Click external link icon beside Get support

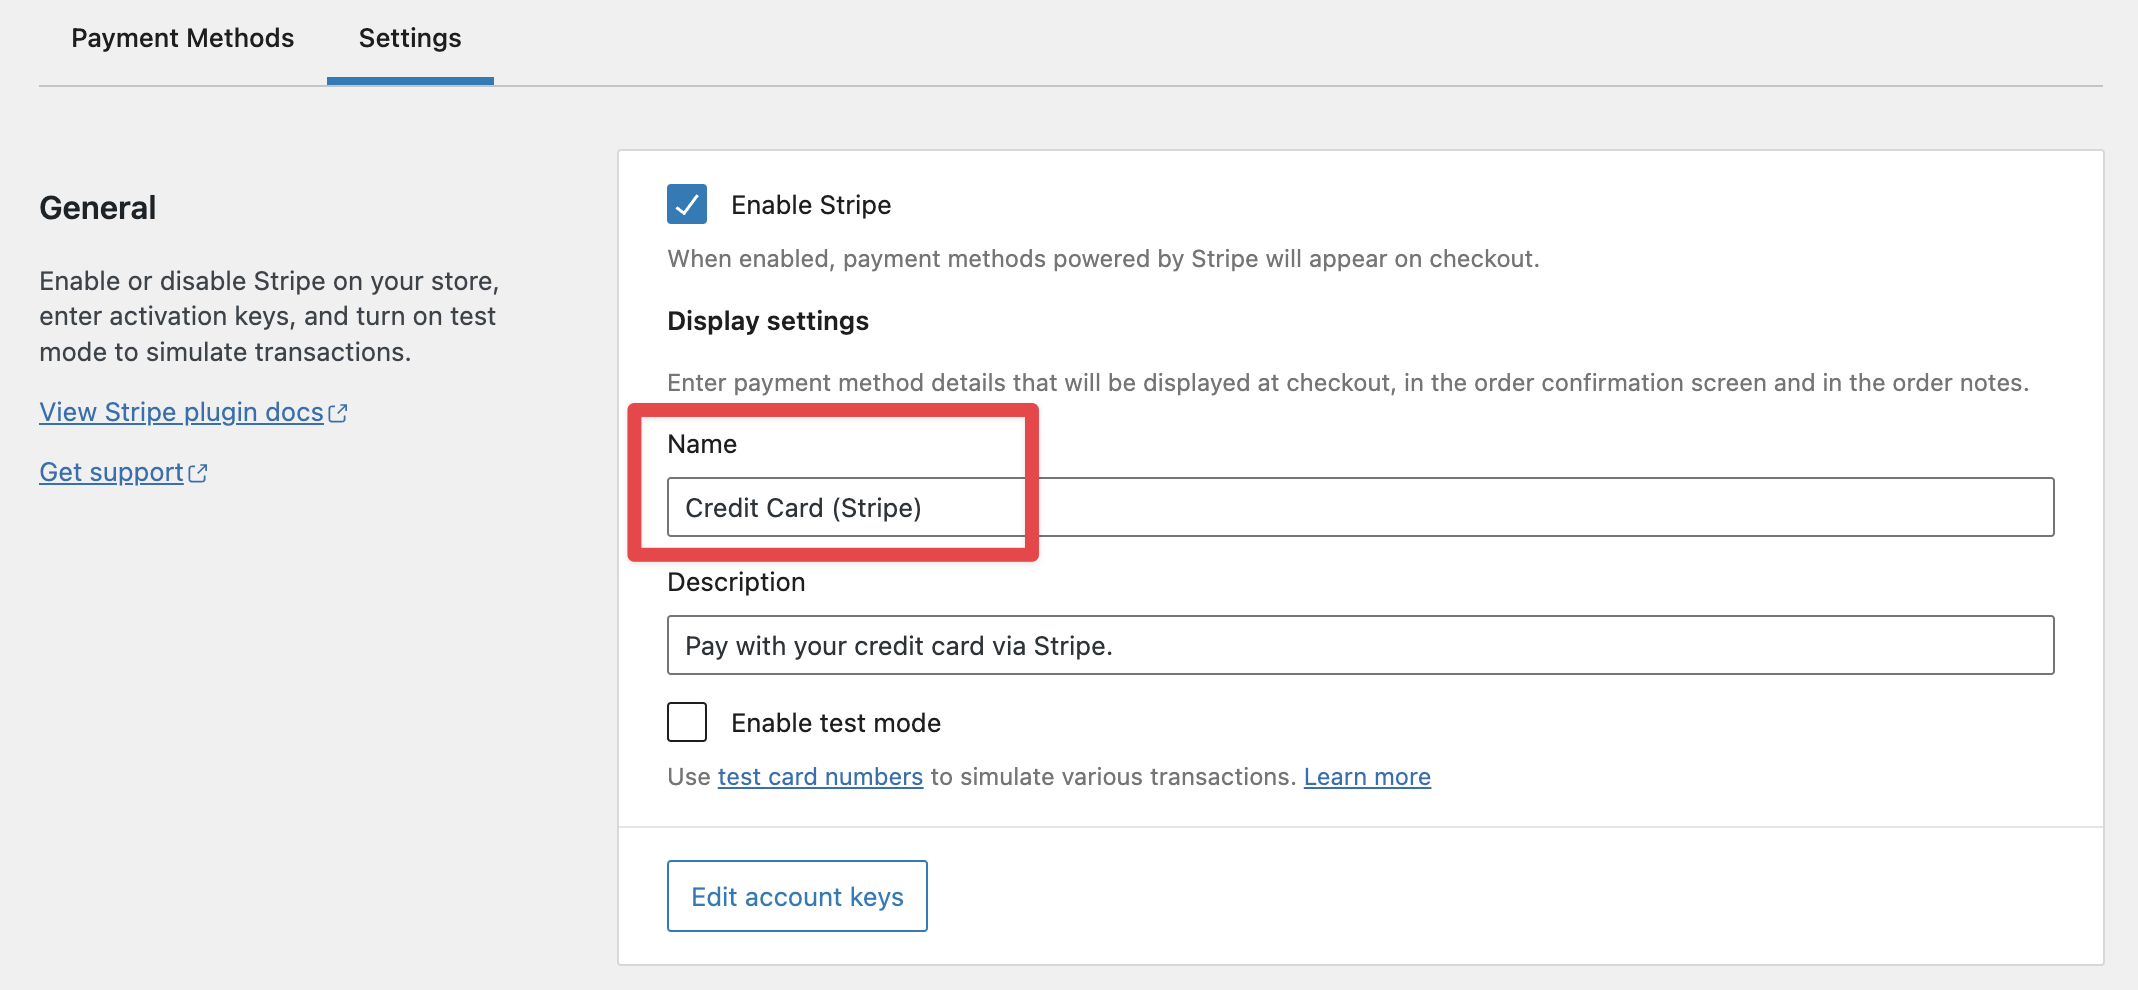(198, 473)
